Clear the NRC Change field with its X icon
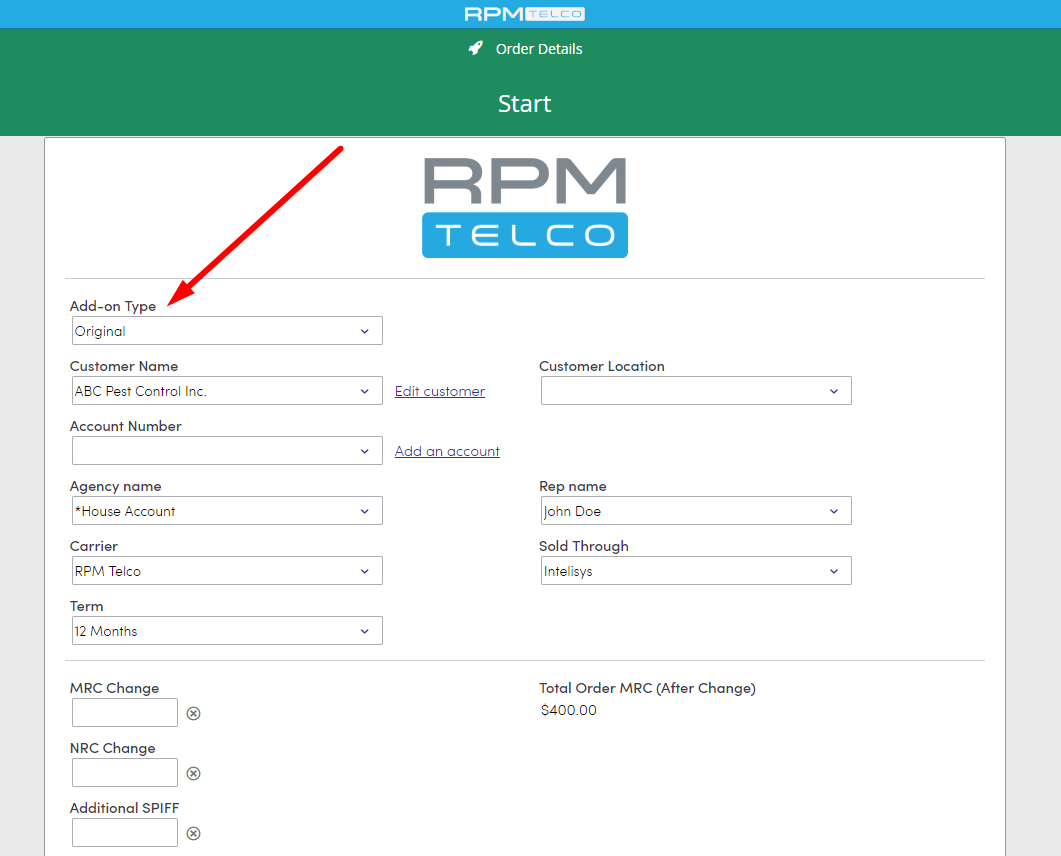The height and width of the screenshot is (856, 1061). click(x=194, y=773)
